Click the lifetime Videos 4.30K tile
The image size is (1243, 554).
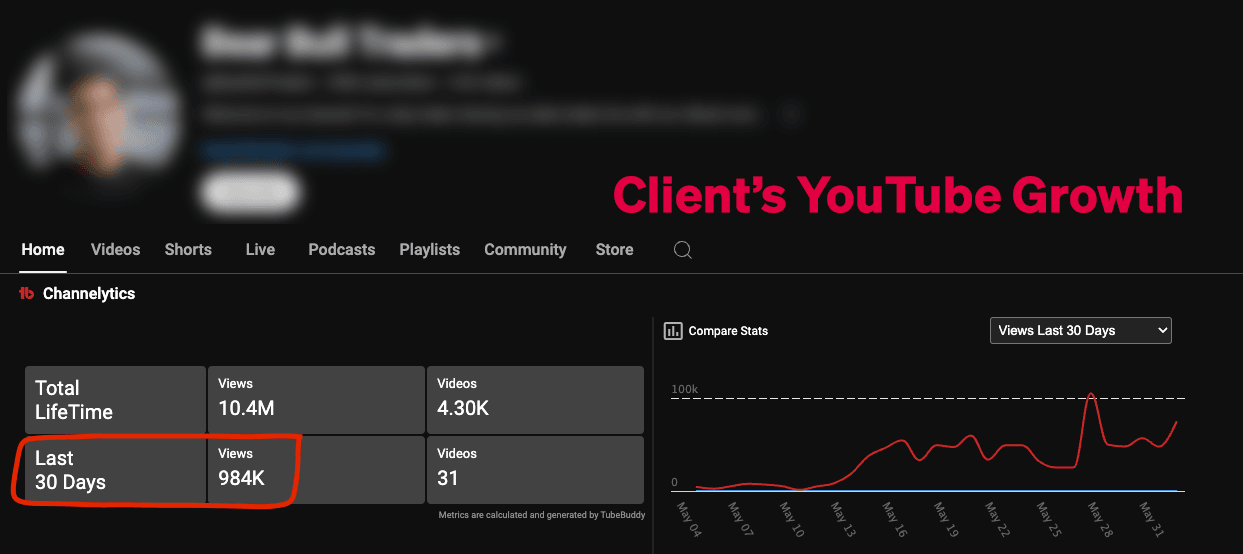click(535, 397)
